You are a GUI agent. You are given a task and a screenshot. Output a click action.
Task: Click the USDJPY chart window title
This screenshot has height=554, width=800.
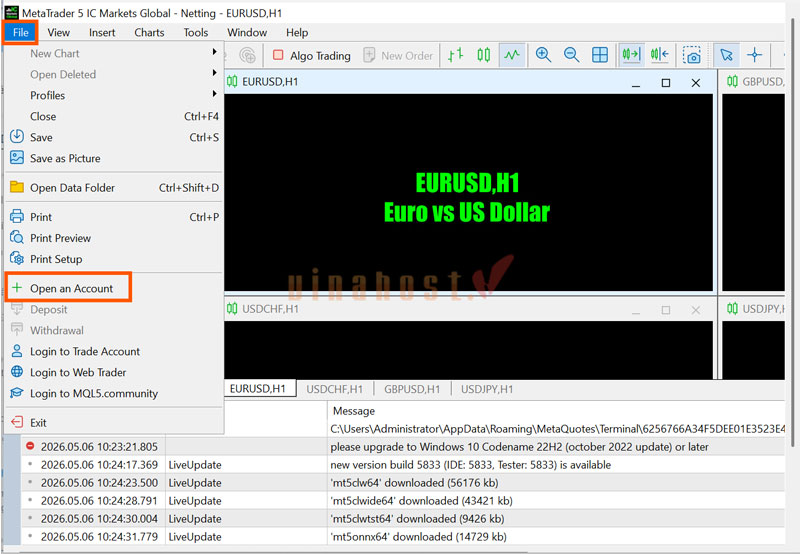coord(763,309)
